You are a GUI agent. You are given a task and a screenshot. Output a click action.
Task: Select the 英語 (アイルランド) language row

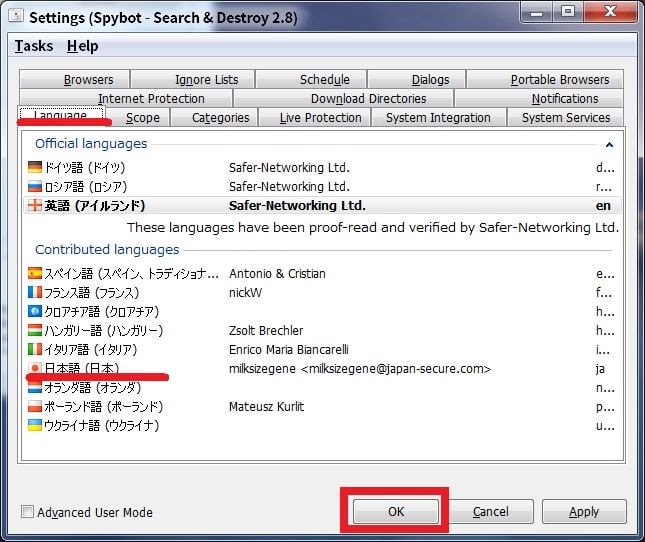coord(322,205)
